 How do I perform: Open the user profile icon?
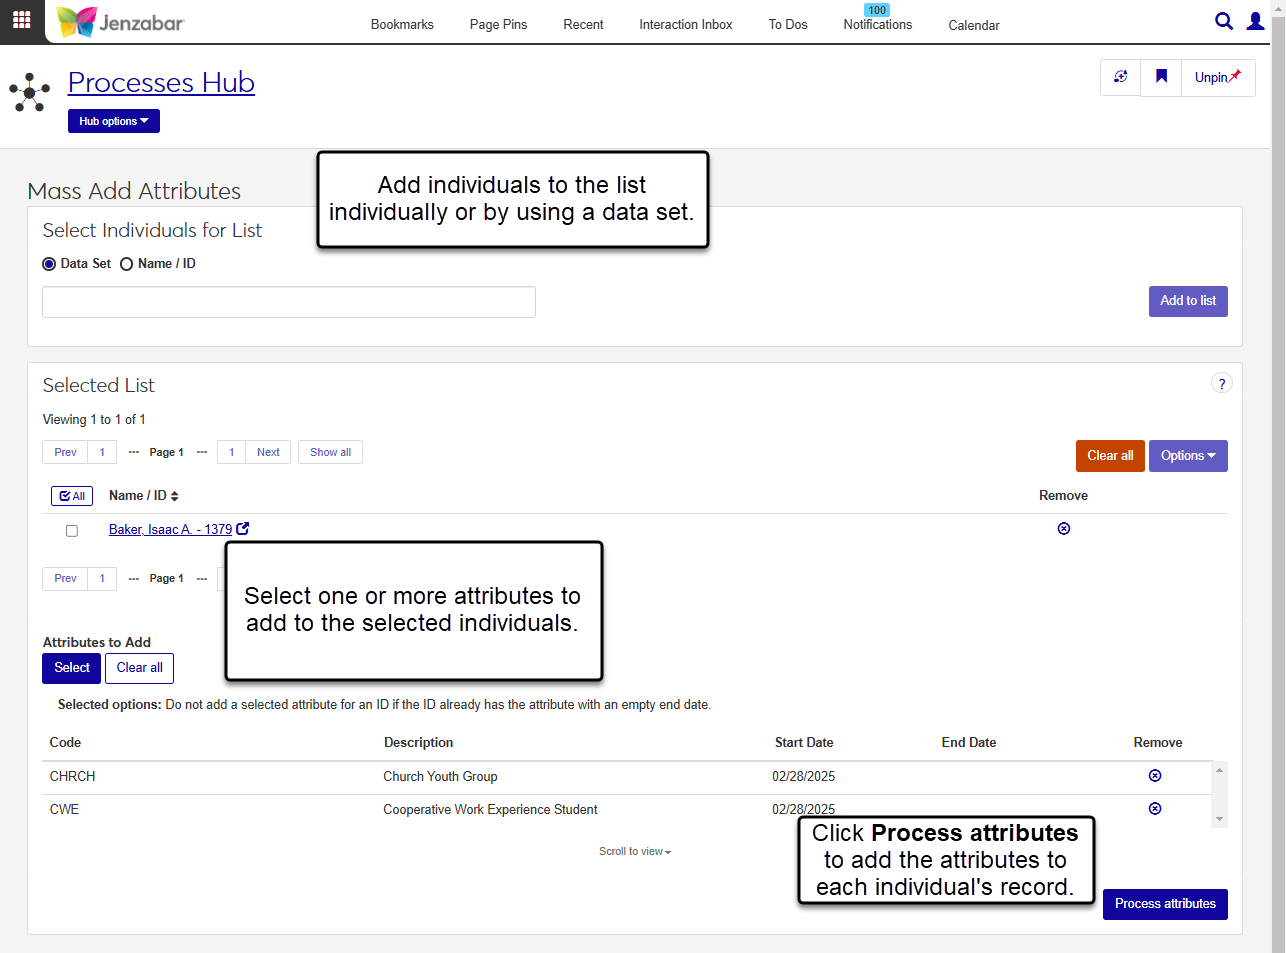pos(1255,21)
